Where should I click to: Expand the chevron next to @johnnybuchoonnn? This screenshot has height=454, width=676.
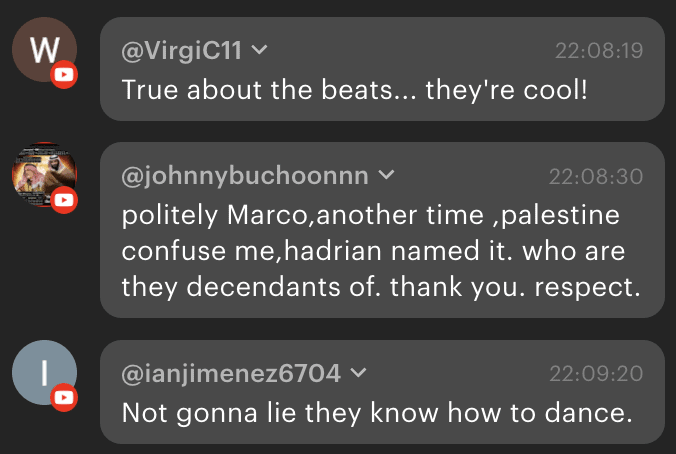click(x=387, y=176)
